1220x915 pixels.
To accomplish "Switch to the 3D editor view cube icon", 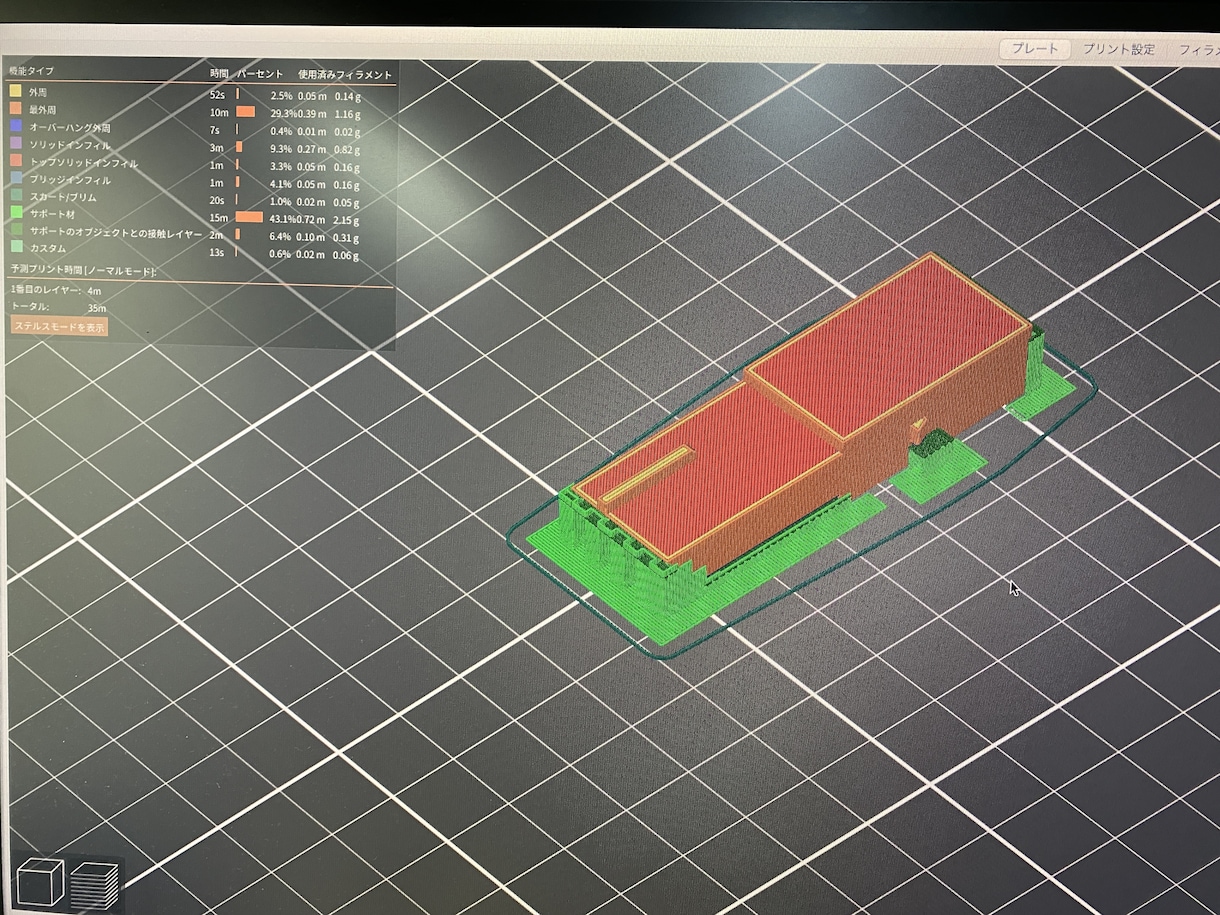I will (40, 884).
